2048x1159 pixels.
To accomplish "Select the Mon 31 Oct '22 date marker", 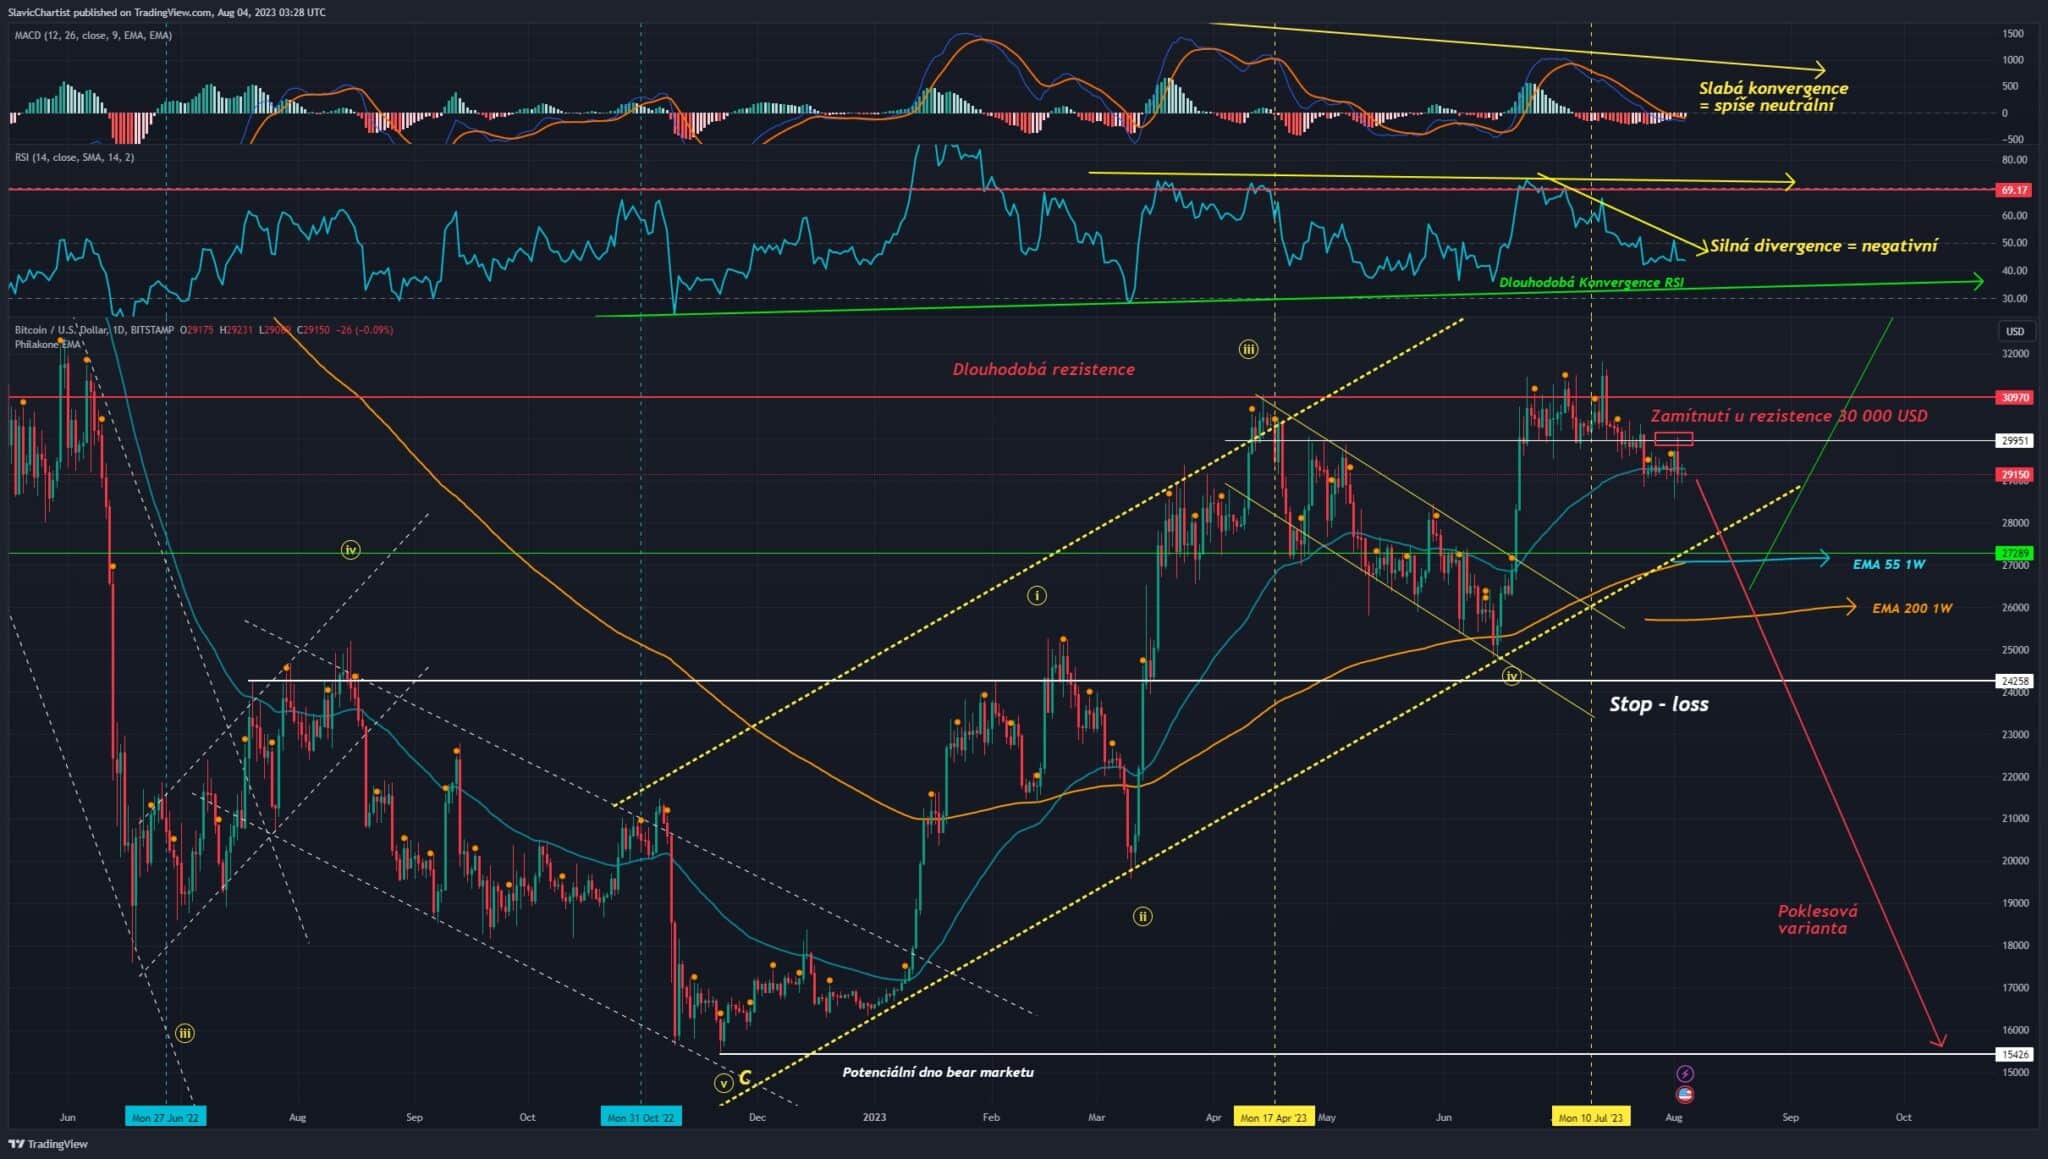I will click(x=641, y=1117).
